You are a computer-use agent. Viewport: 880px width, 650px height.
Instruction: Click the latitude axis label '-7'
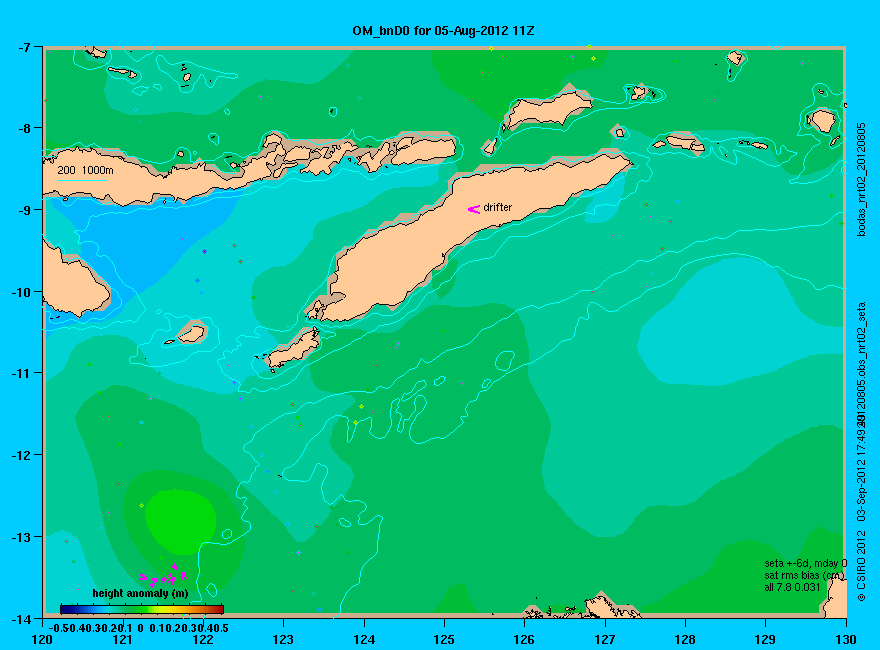(x=24, y=47)
